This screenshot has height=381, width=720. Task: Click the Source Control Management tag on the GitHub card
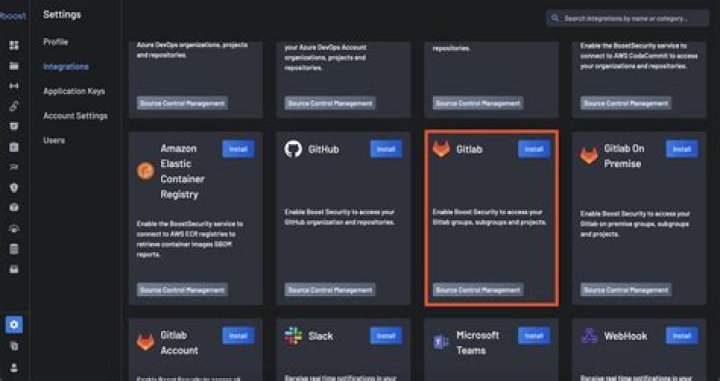tap(330, 290)
